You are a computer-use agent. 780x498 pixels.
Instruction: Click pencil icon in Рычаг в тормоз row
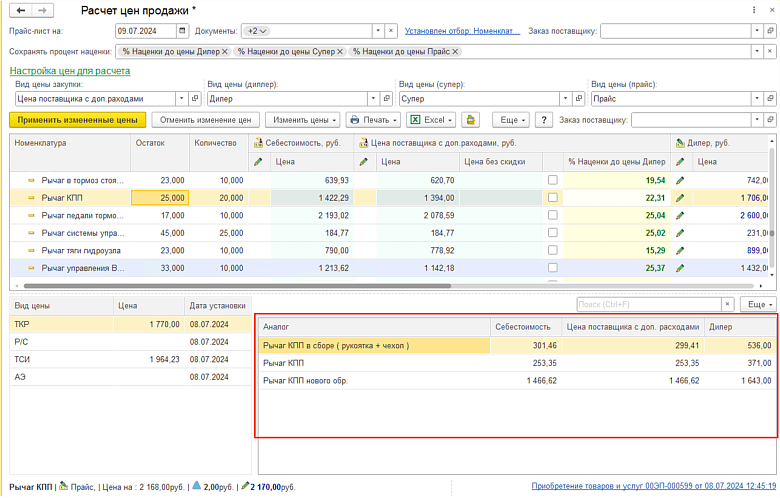pyautogui.click(x=680, y=180)
